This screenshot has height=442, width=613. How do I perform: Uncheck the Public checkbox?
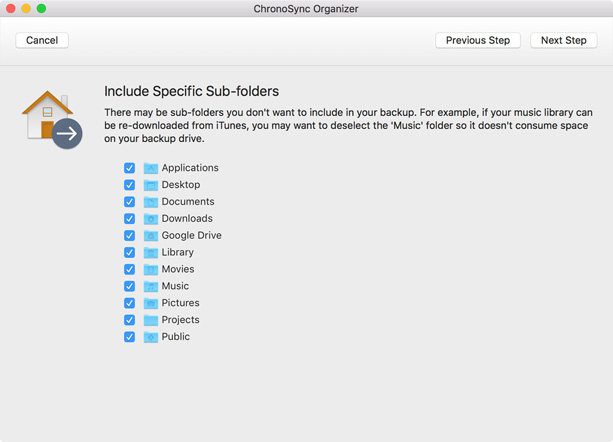[x=129, y=337]
